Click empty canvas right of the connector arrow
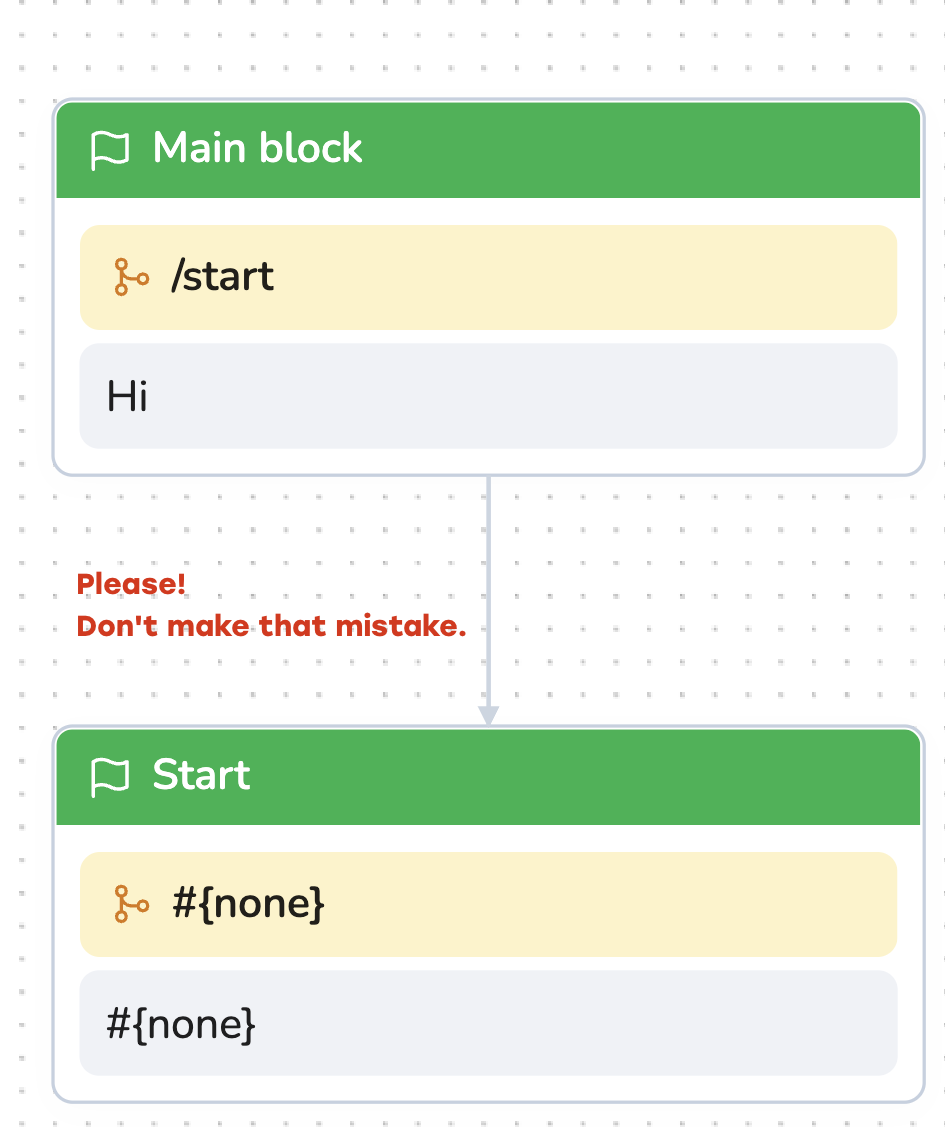 pos(700,600)
